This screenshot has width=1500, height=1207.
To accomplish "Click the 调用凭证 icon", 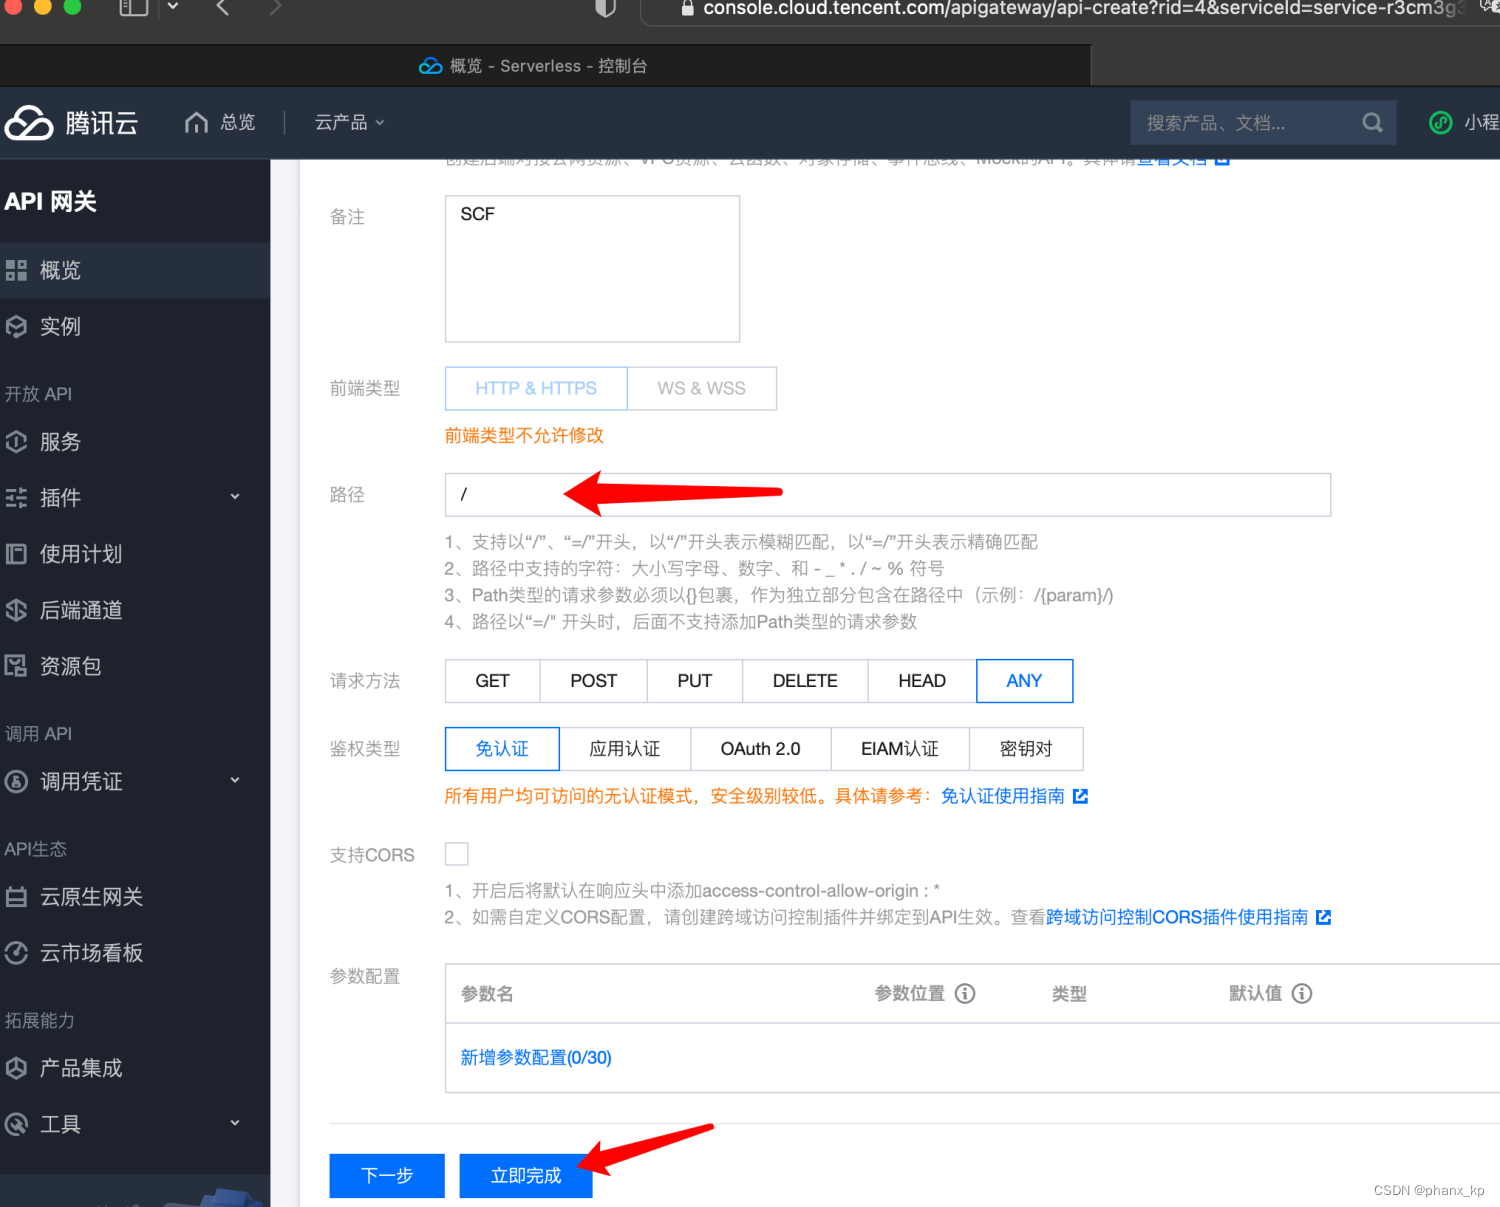I will coord(16,782).
